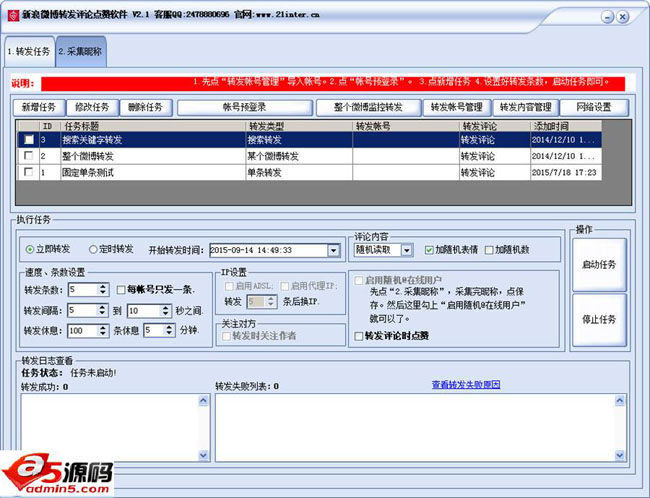Minimize the window with the title bar button
The height and width of the screenshot is (498, 650).
(607, 17)
